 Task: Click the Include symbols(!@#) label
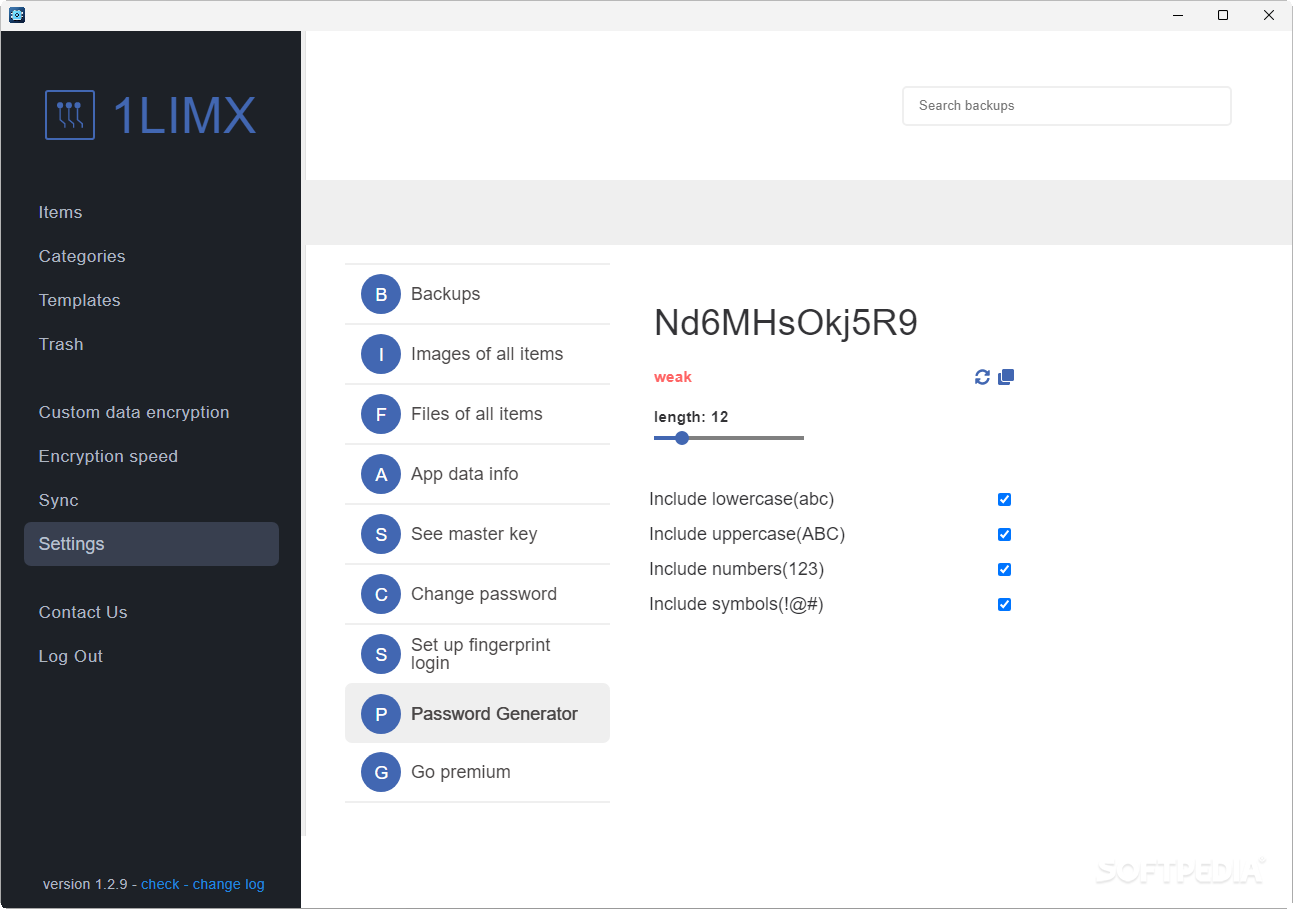(x=736, y=604)
